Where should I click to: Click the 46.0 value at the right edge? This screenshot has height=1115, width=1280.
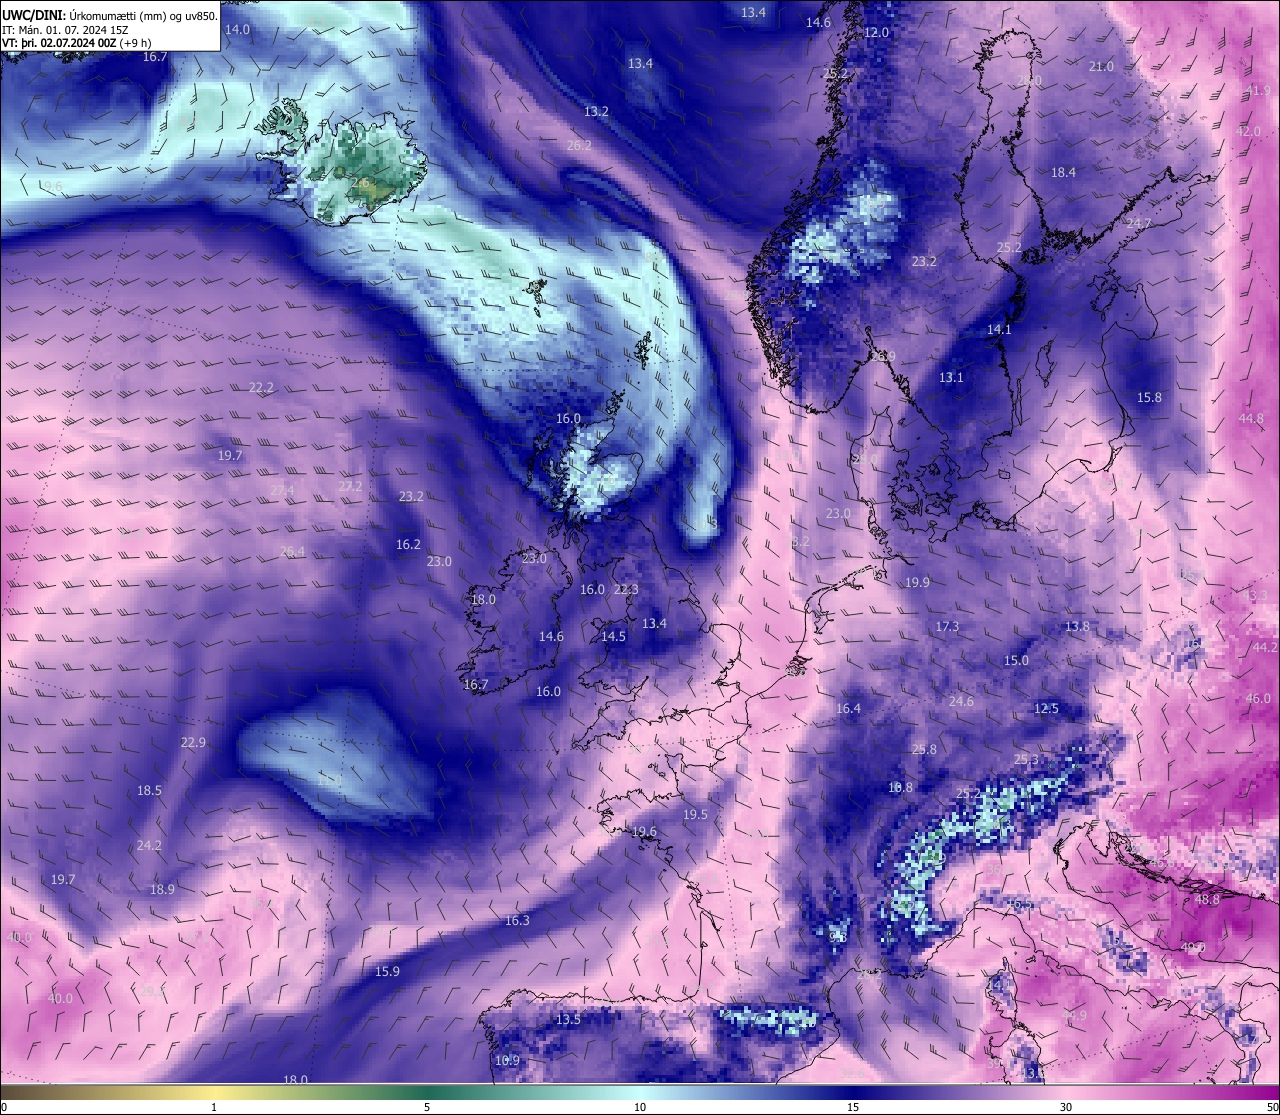[1258, 698]
